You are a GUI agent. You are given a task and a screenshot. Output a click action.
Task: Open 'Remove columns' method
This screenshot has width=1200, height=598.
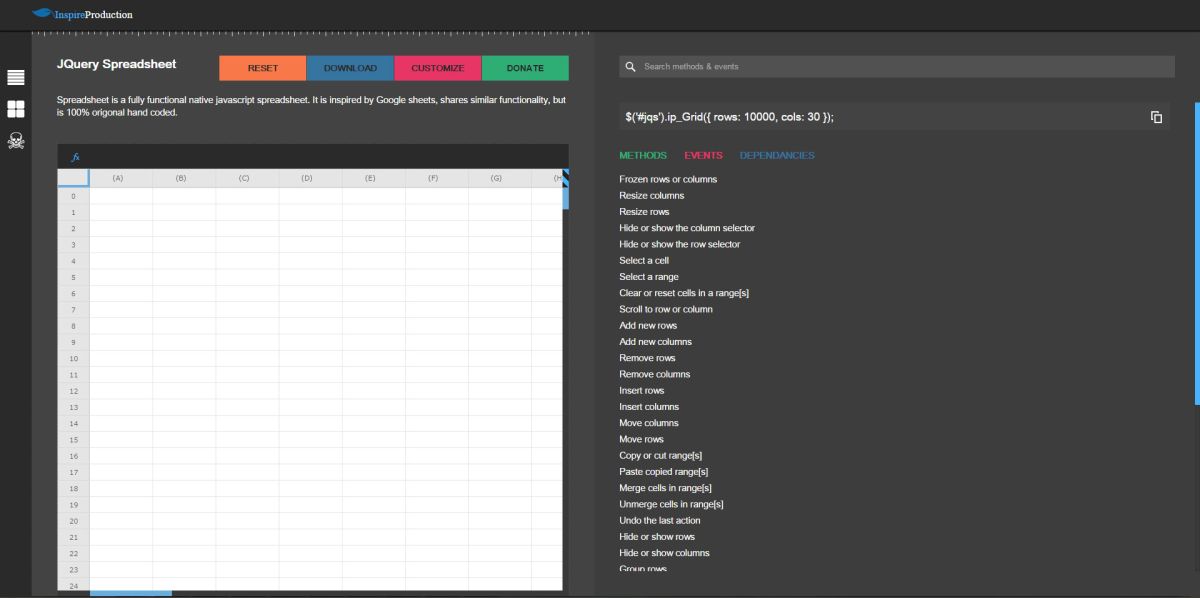pos(655,374)
